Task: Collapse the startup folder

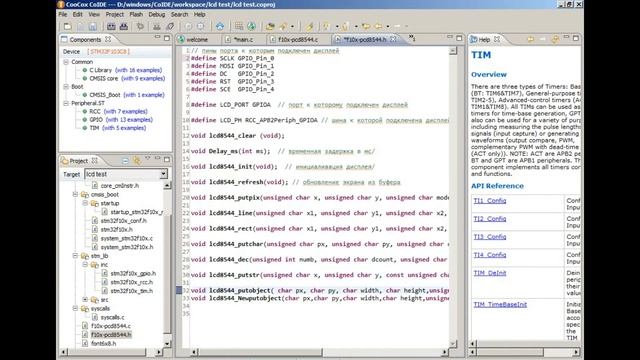Action: (85, 203)
